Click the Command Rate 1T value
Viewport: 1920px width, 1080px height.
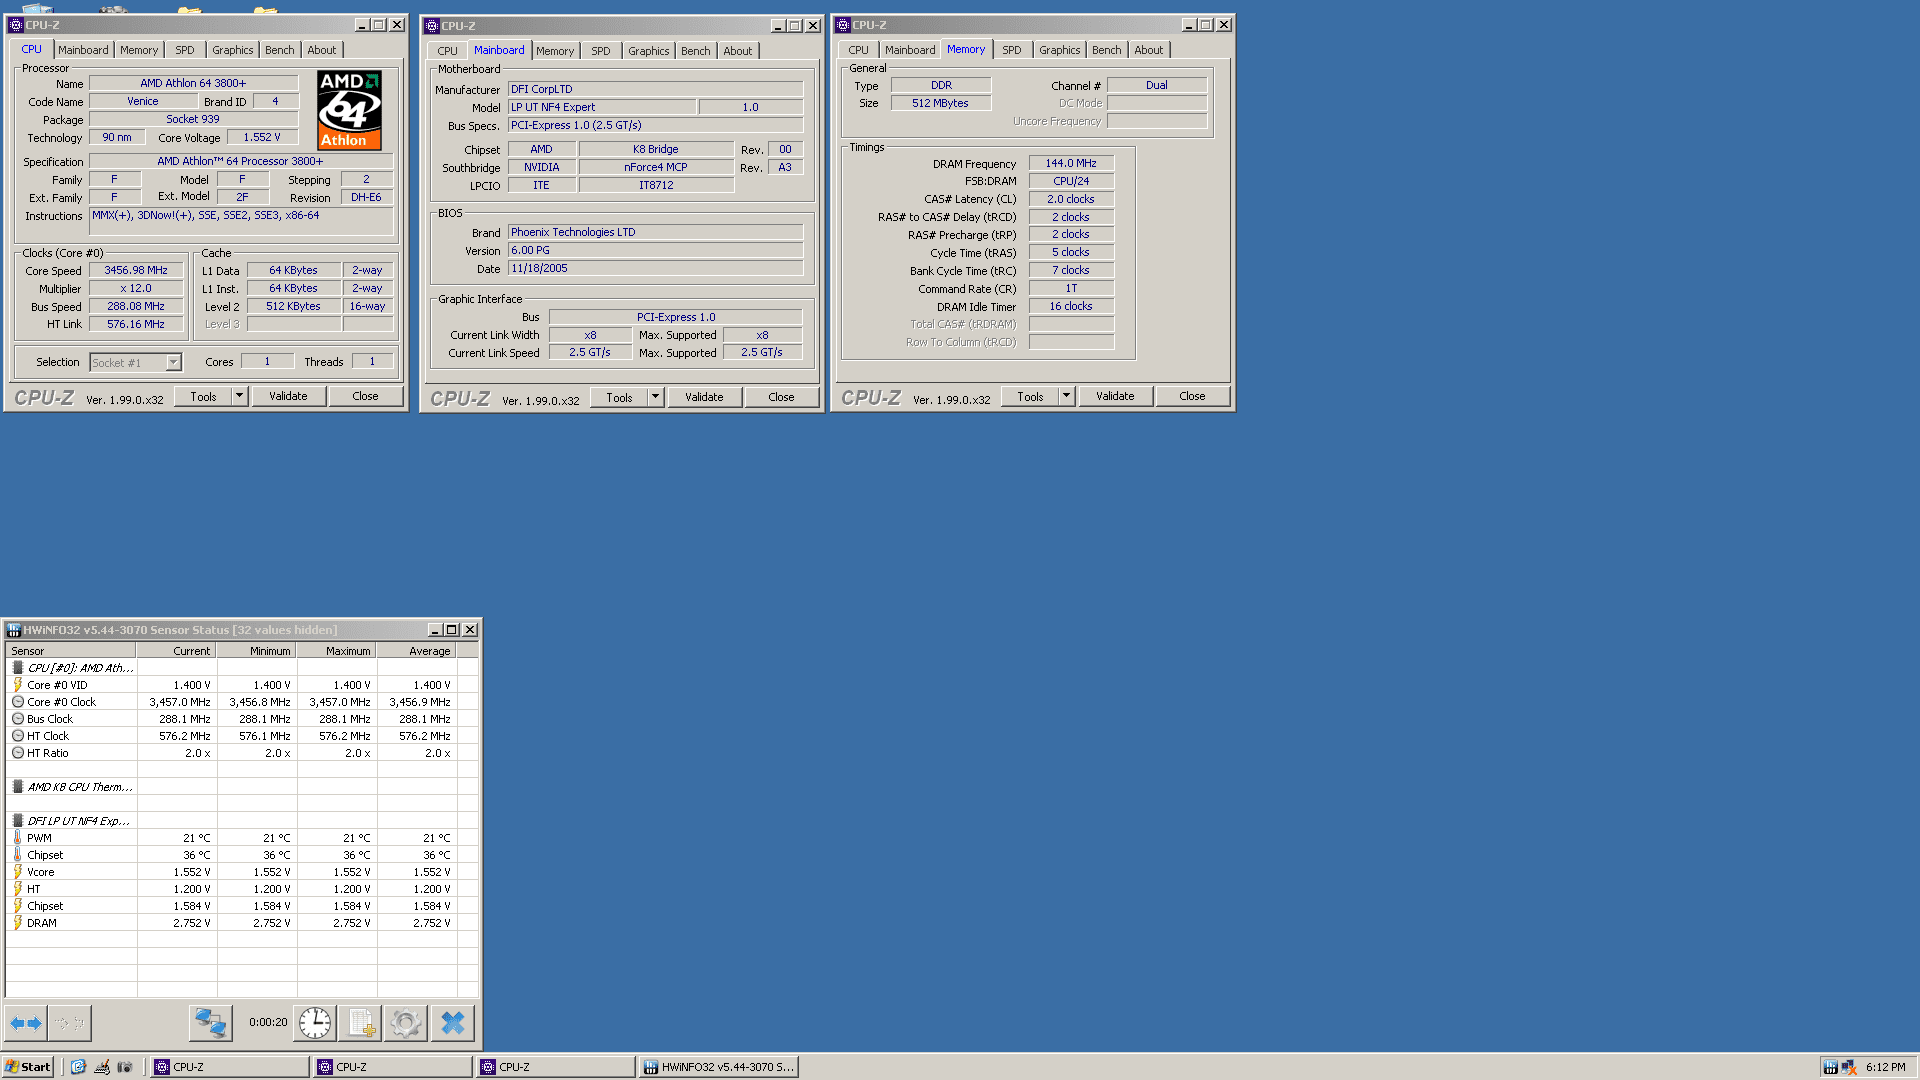(x=1071, y=288)
